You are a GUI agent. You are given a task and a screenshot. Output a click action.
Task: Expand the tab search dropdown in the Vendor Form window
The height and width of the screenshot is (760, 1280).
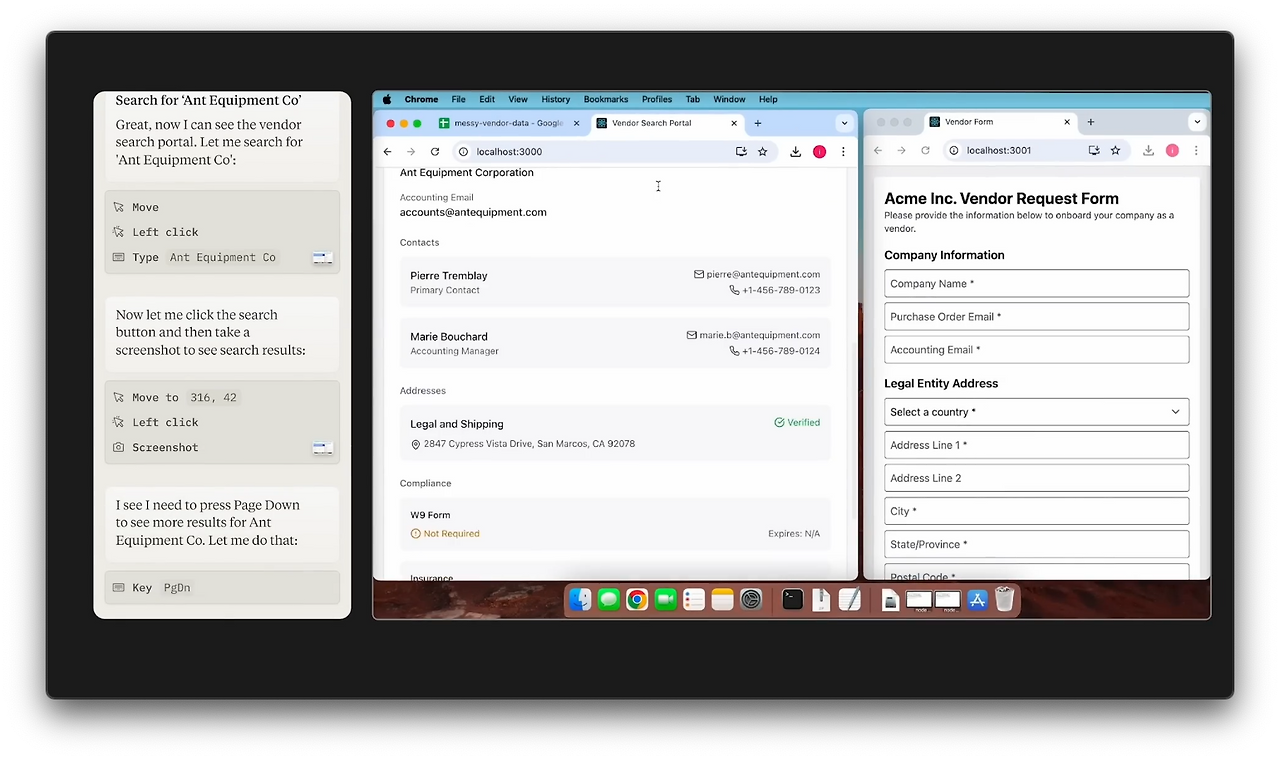point(1197,122)
